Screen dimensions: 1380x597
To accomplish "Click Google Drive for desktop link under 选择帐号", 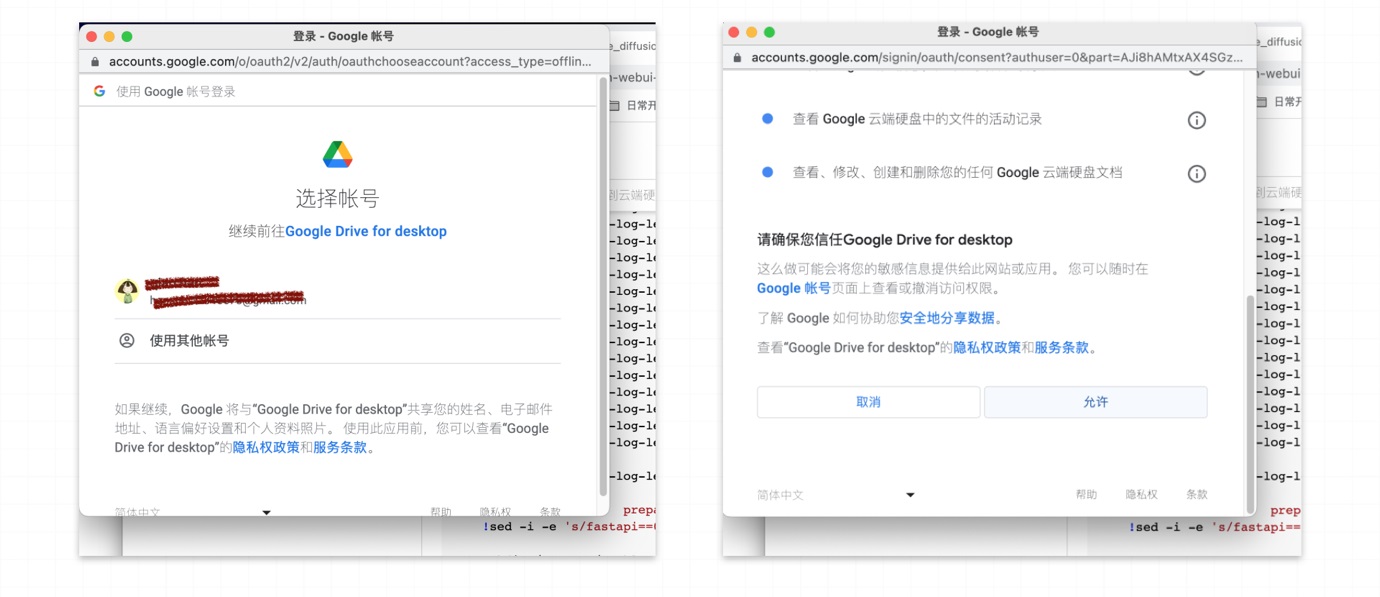I will (x=366, y=231).
